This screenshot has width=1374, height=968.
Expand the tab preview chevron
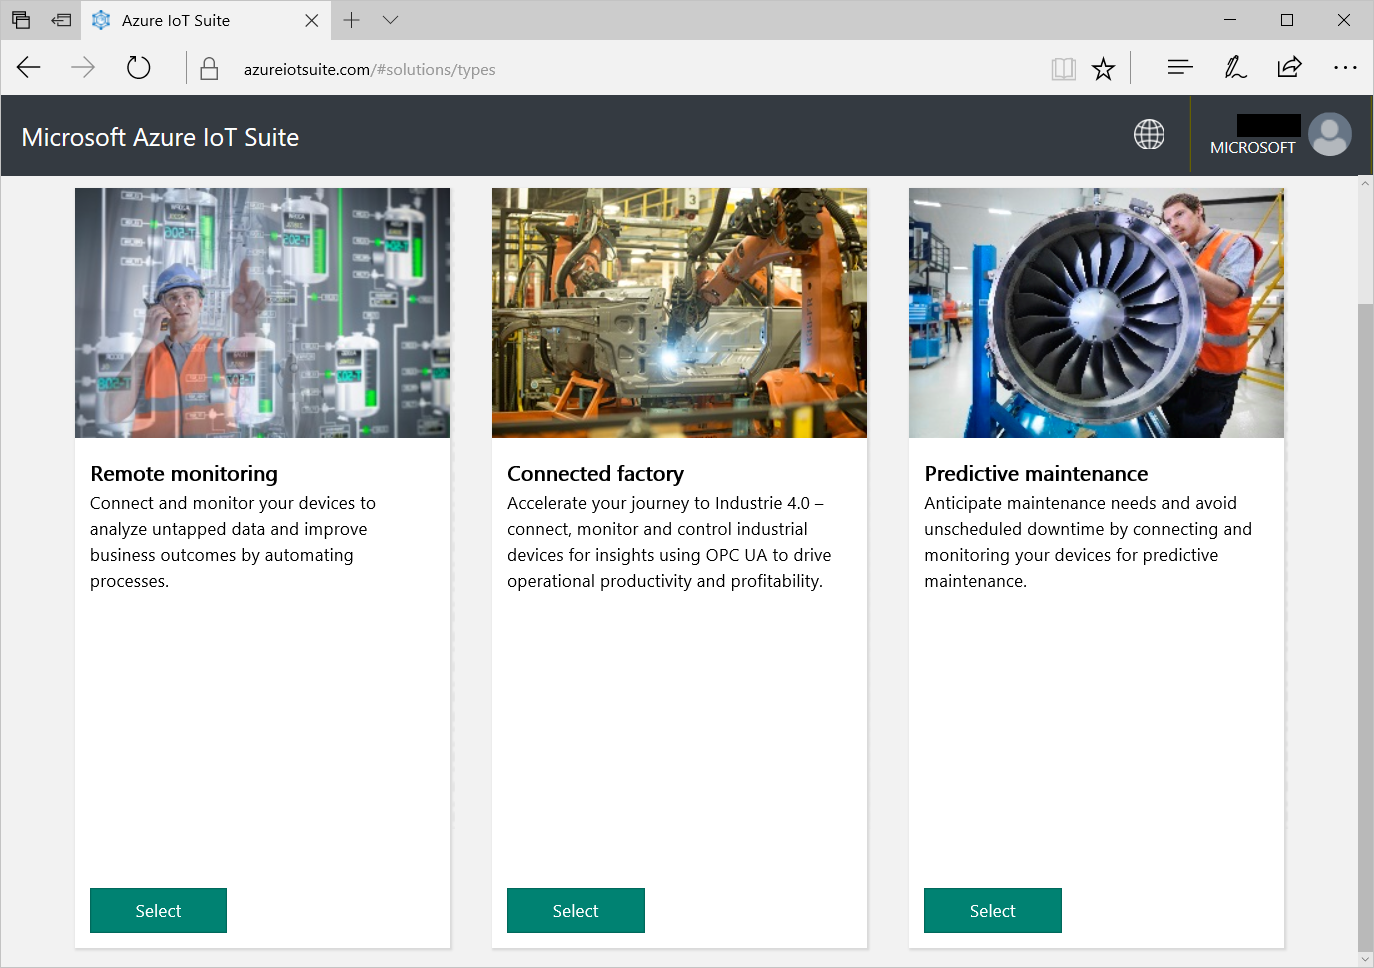coord(391,20)
